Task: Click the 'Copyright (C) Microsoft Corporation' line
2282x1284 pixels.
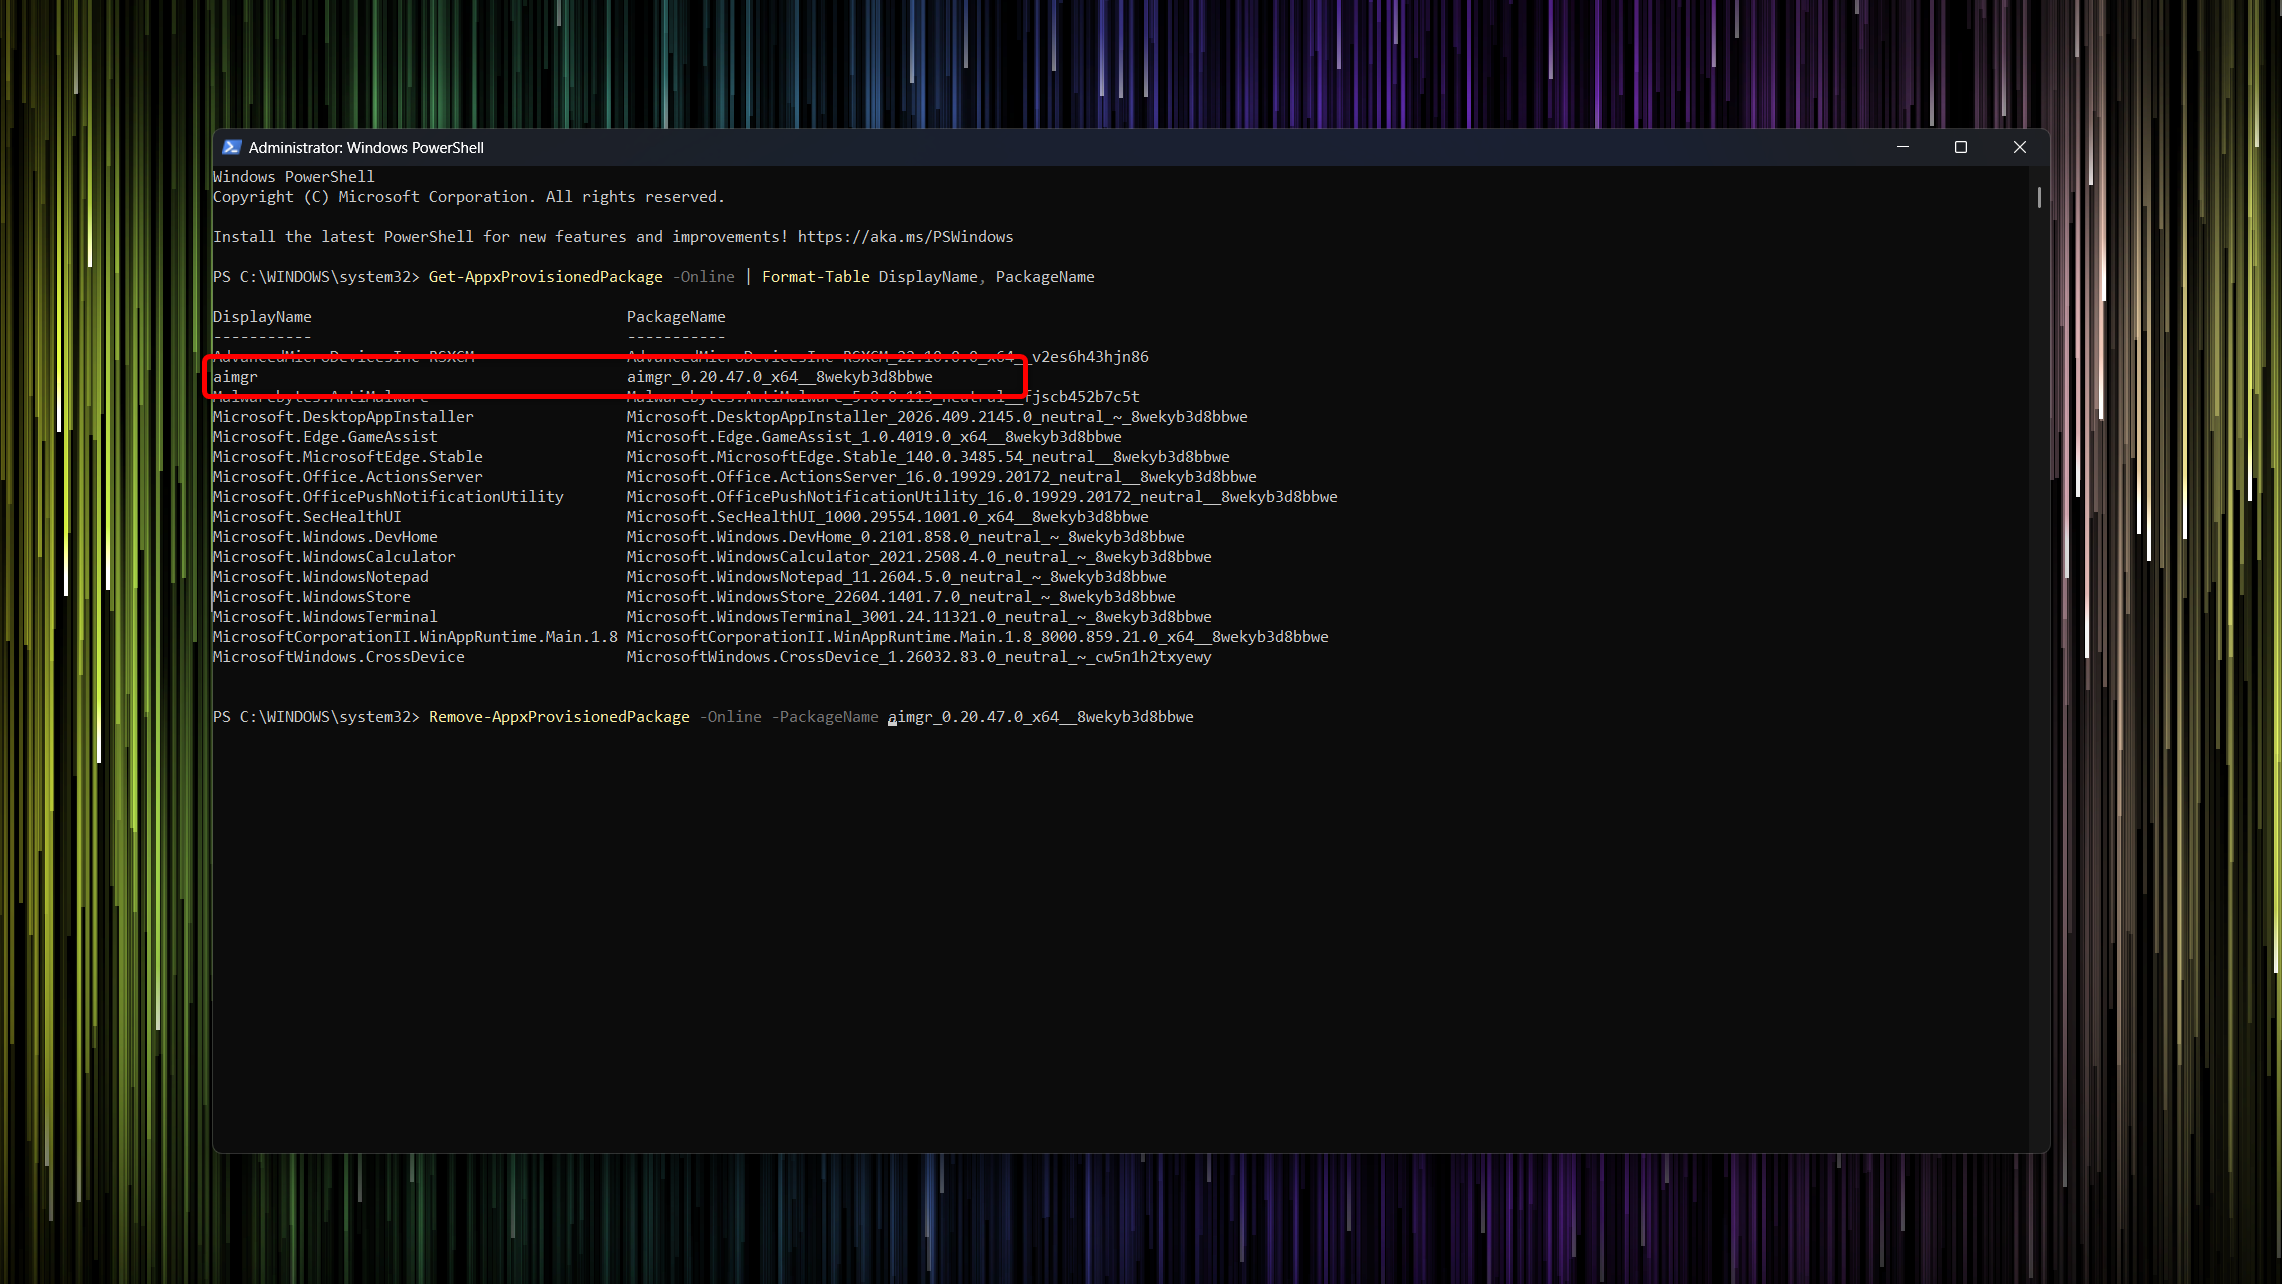Action: pos(469,197)
